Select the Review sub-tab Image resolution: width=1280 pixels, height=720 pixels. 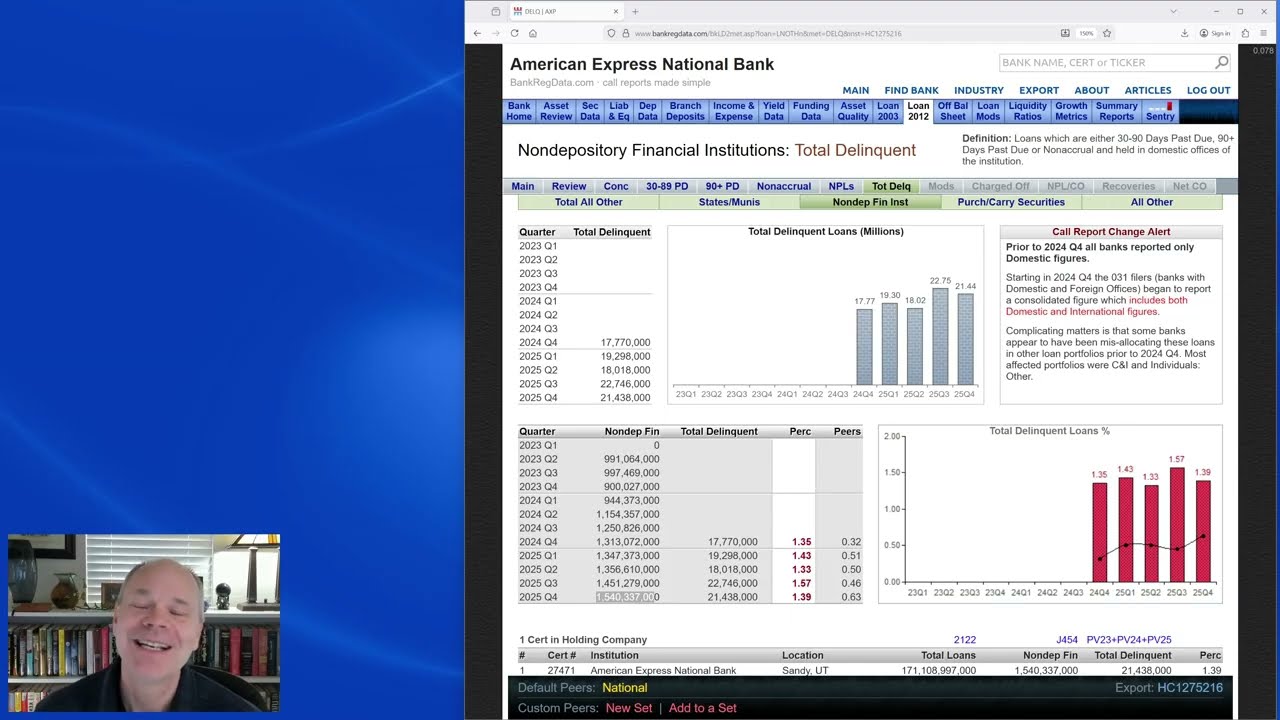(569, 186)
